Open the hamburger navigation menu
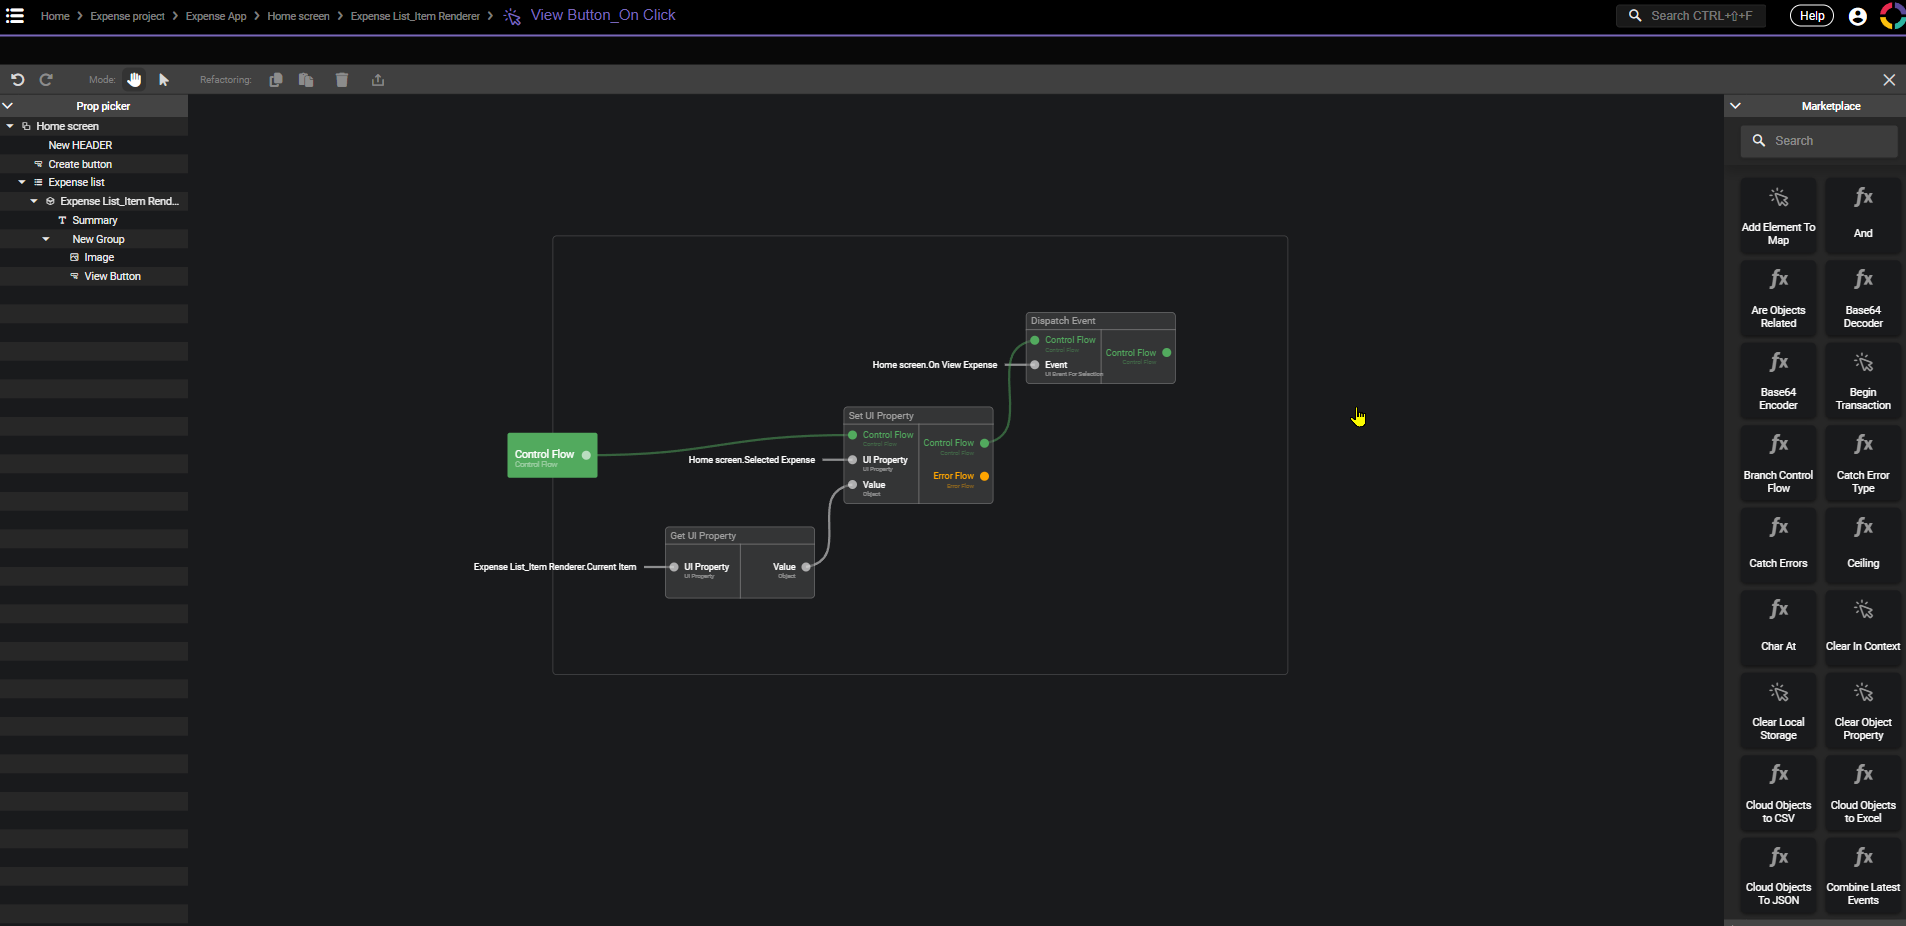Image resolution: width=1906 pixels, height=926 pixels. pos(14,15)
